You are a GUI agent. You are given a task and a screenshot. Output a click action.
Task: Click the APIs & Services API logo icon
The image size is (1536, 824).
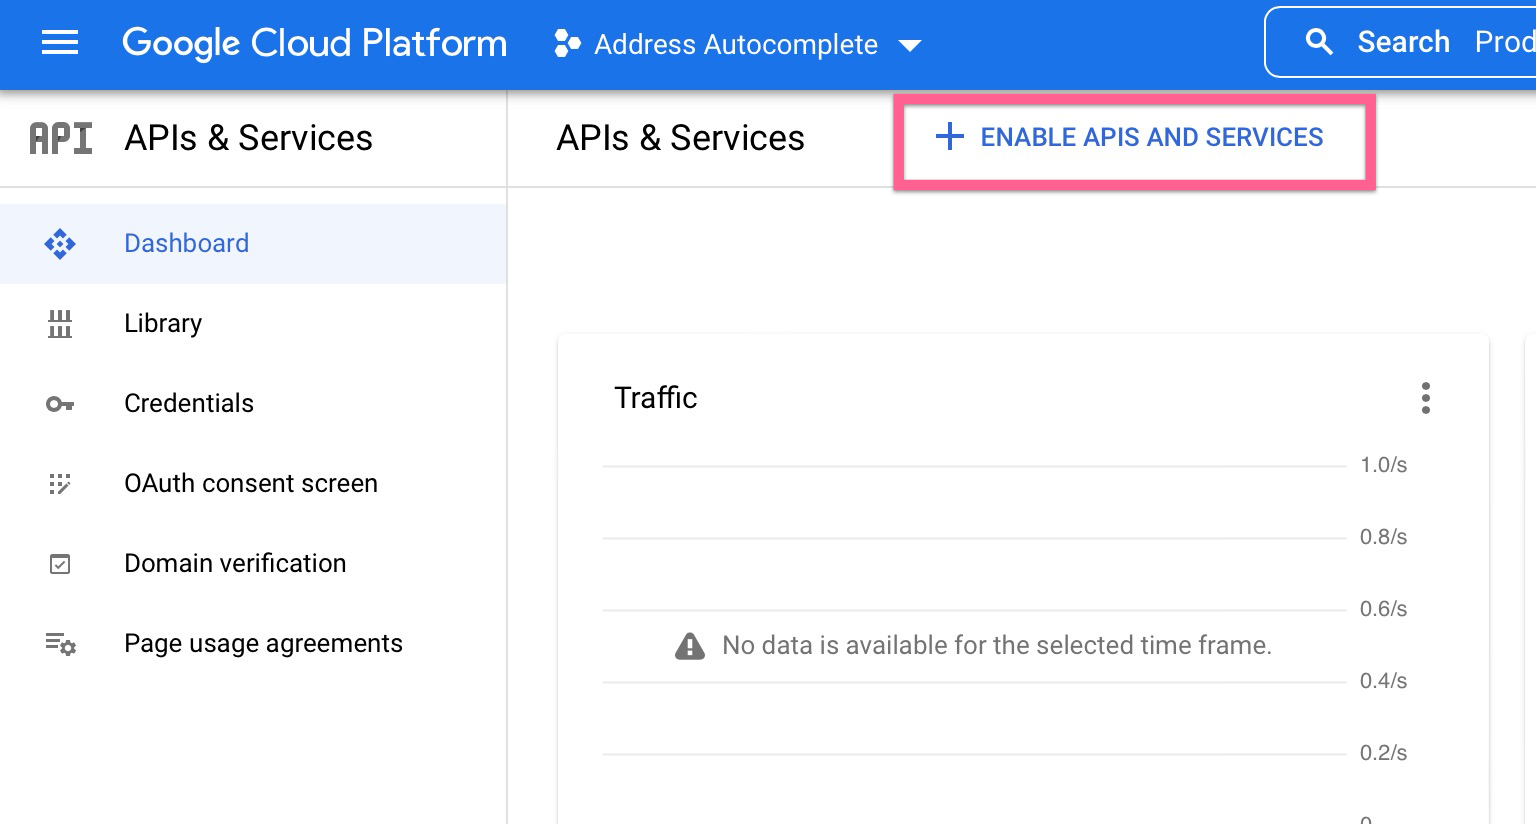pyautogui.click(x=60, y=138)
